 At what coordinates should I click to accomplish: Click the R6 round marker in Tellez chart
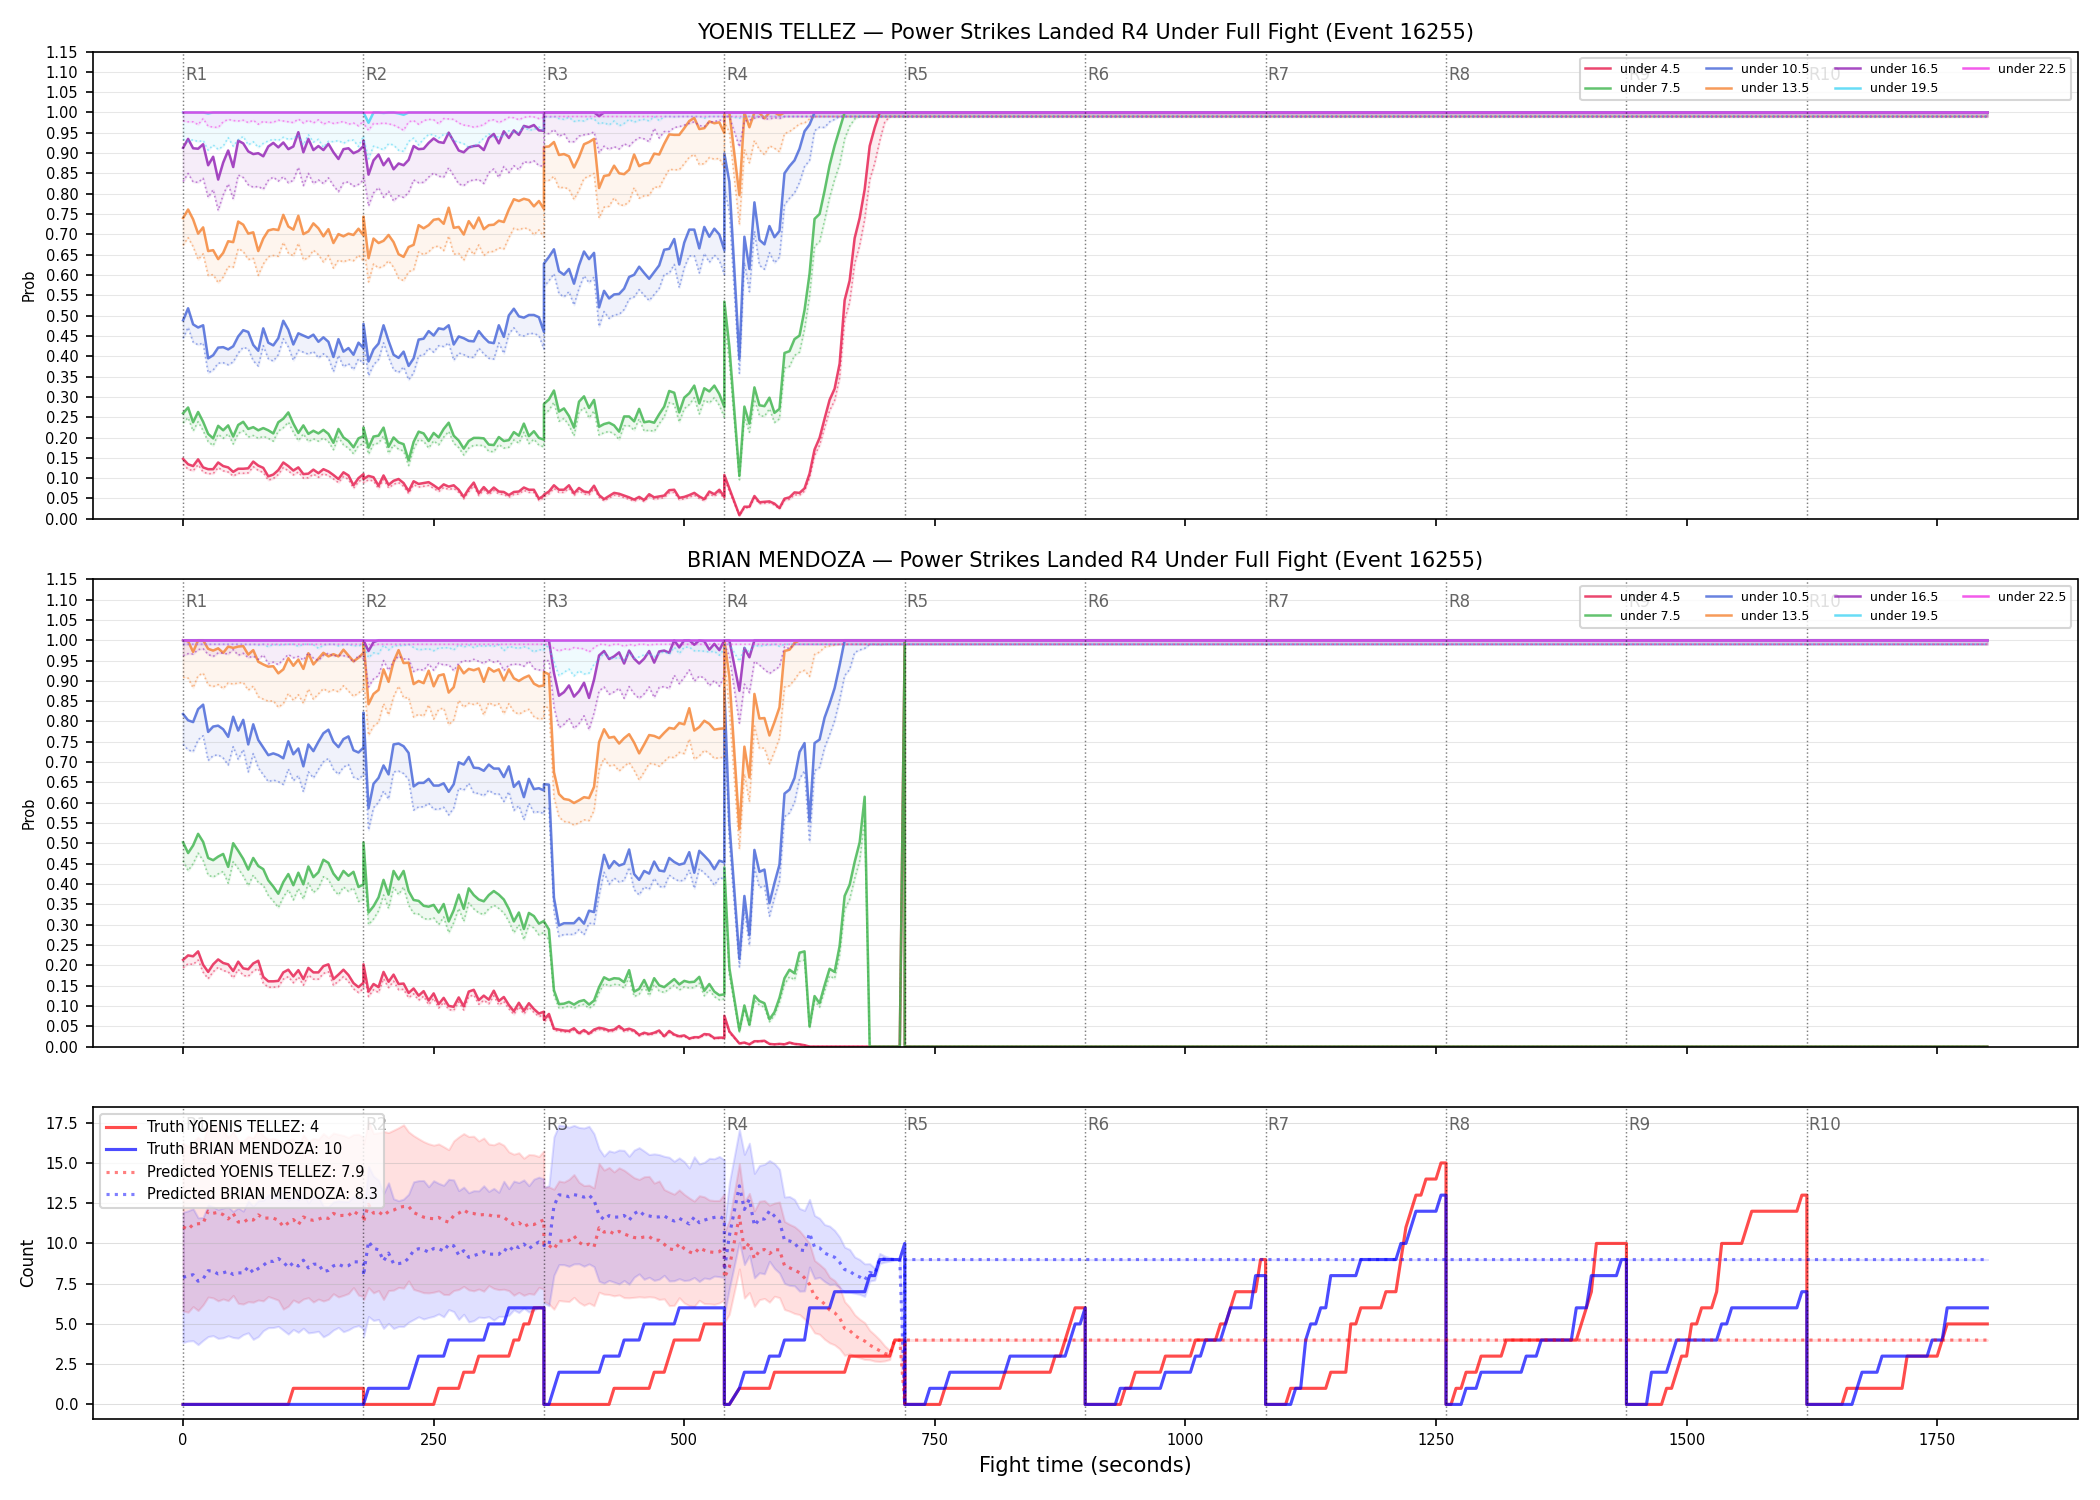1098,74
